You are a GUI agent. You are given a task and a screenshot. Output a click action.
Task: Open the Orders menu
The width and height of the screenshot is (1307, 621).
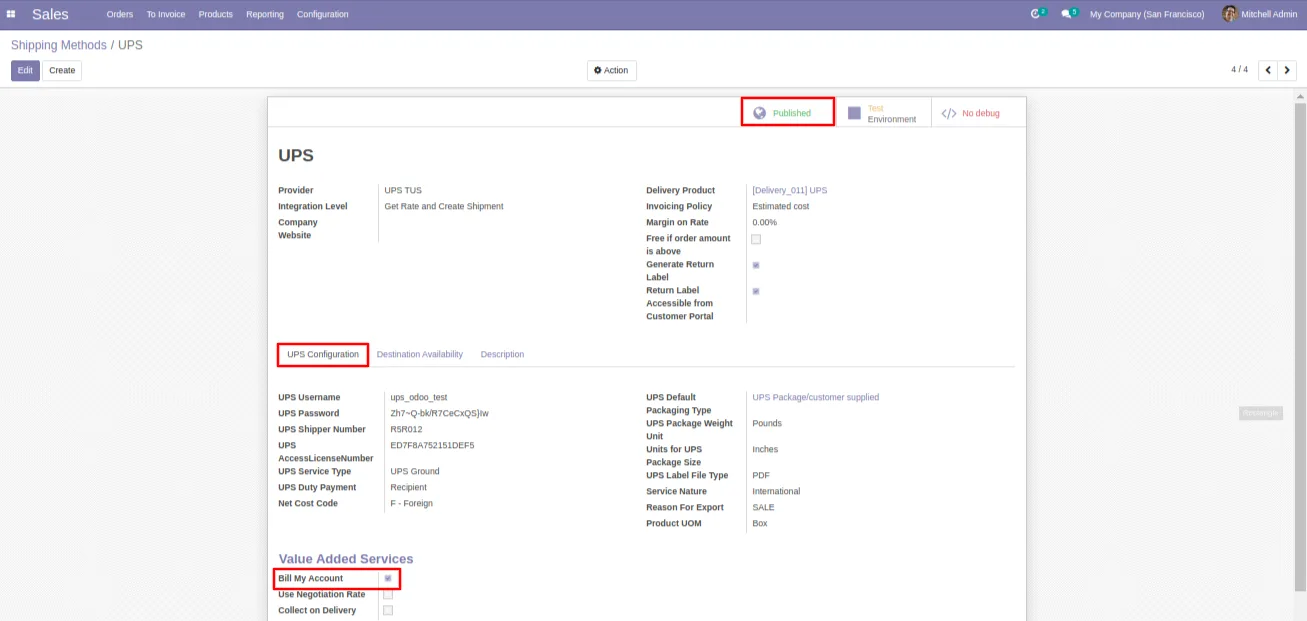tap(120, 14)
